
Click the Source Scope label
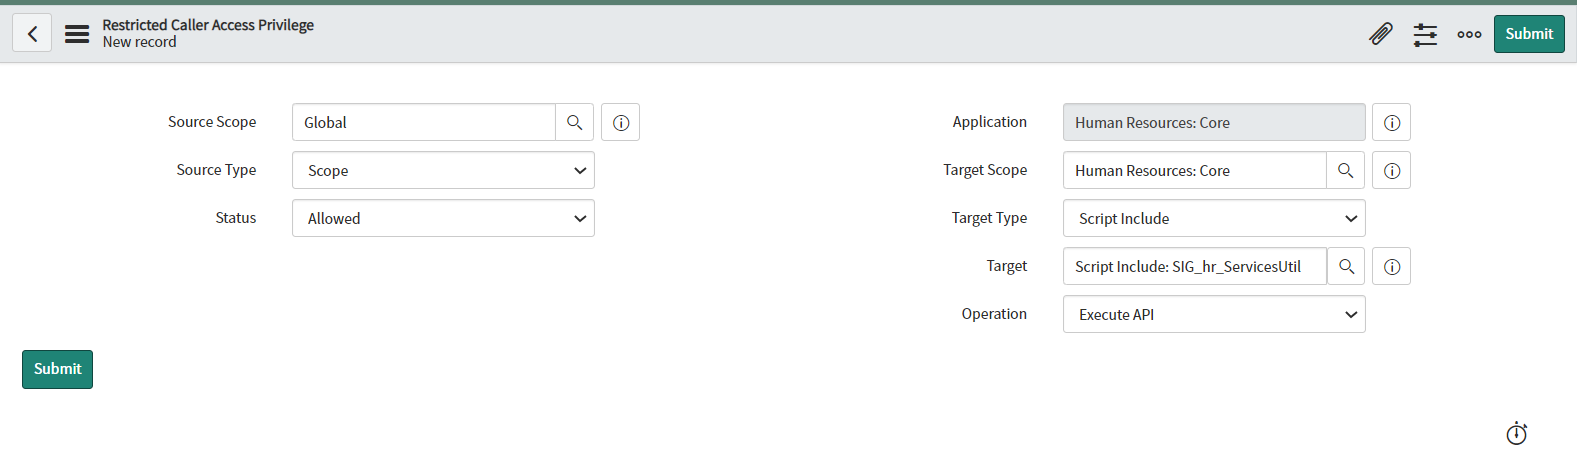212,122
